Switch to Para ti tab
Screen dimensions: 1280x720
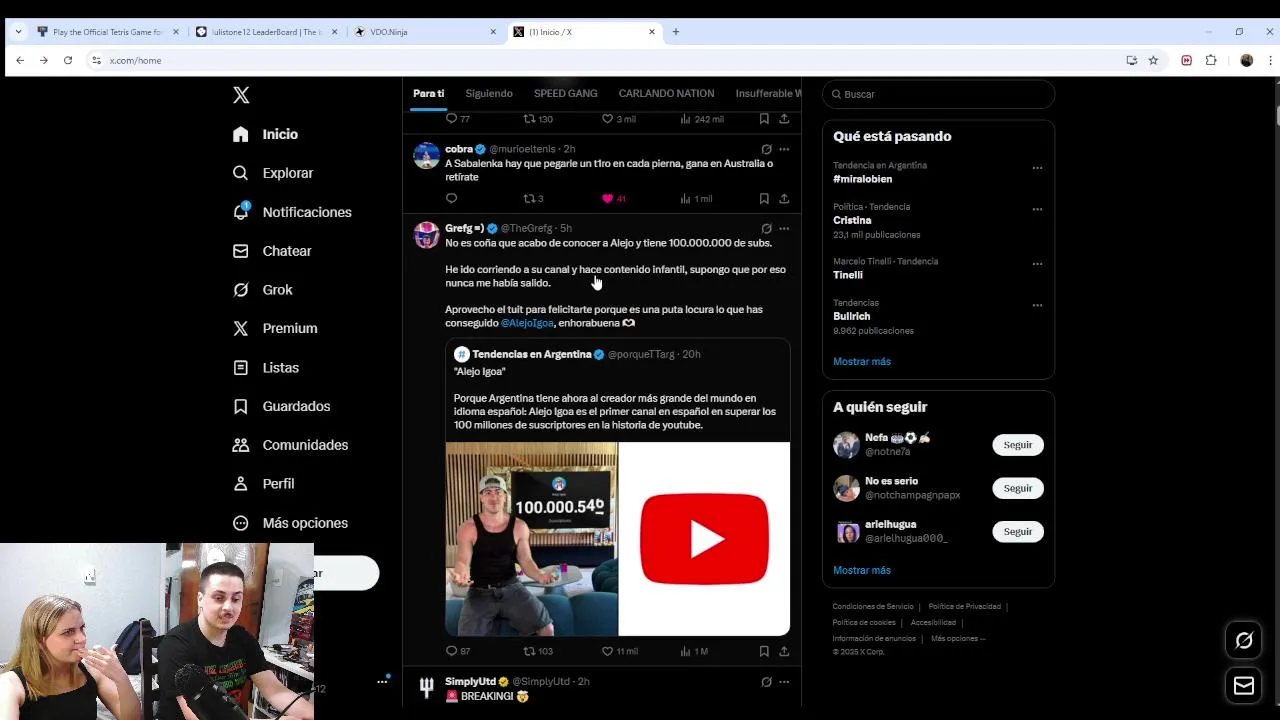pyautogui.click(x=428, y=93)
